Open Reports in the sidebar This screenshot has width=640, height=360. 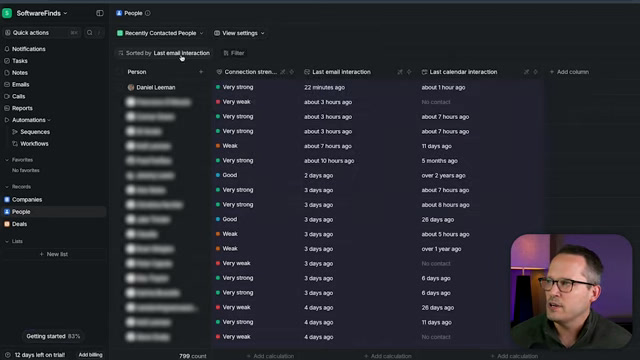pos(22,108)
